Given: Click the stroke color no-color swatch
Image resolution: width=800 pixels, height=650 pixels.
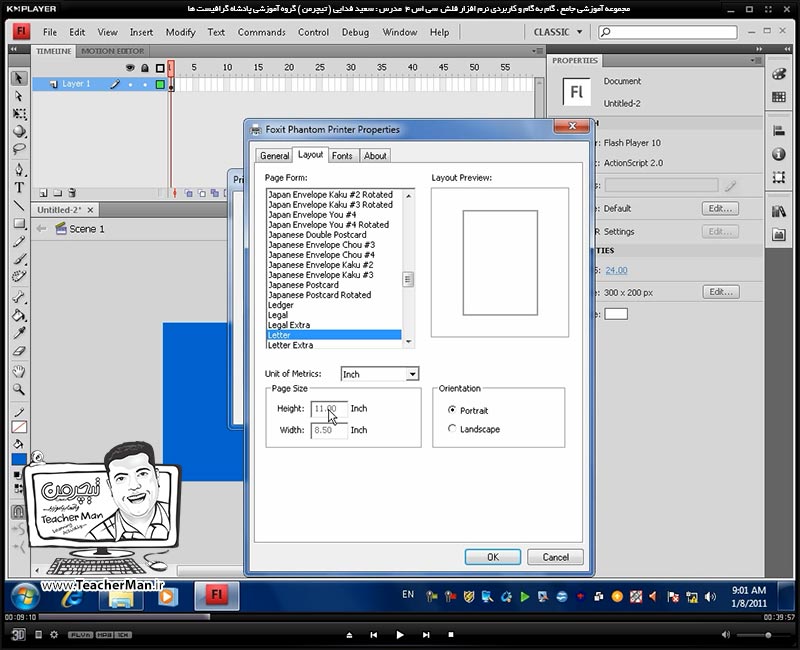Looking at the screenshot, I should (x=19, y=427).
